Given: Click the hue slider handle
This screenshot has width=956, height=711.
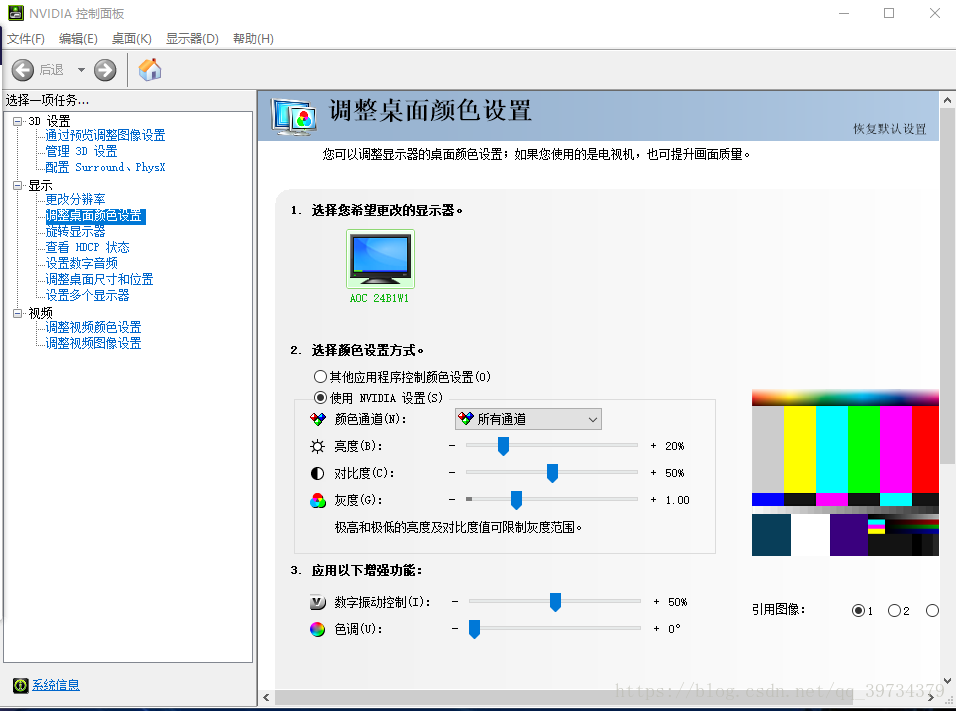Looking at the screenshot, I should point(474,629).
